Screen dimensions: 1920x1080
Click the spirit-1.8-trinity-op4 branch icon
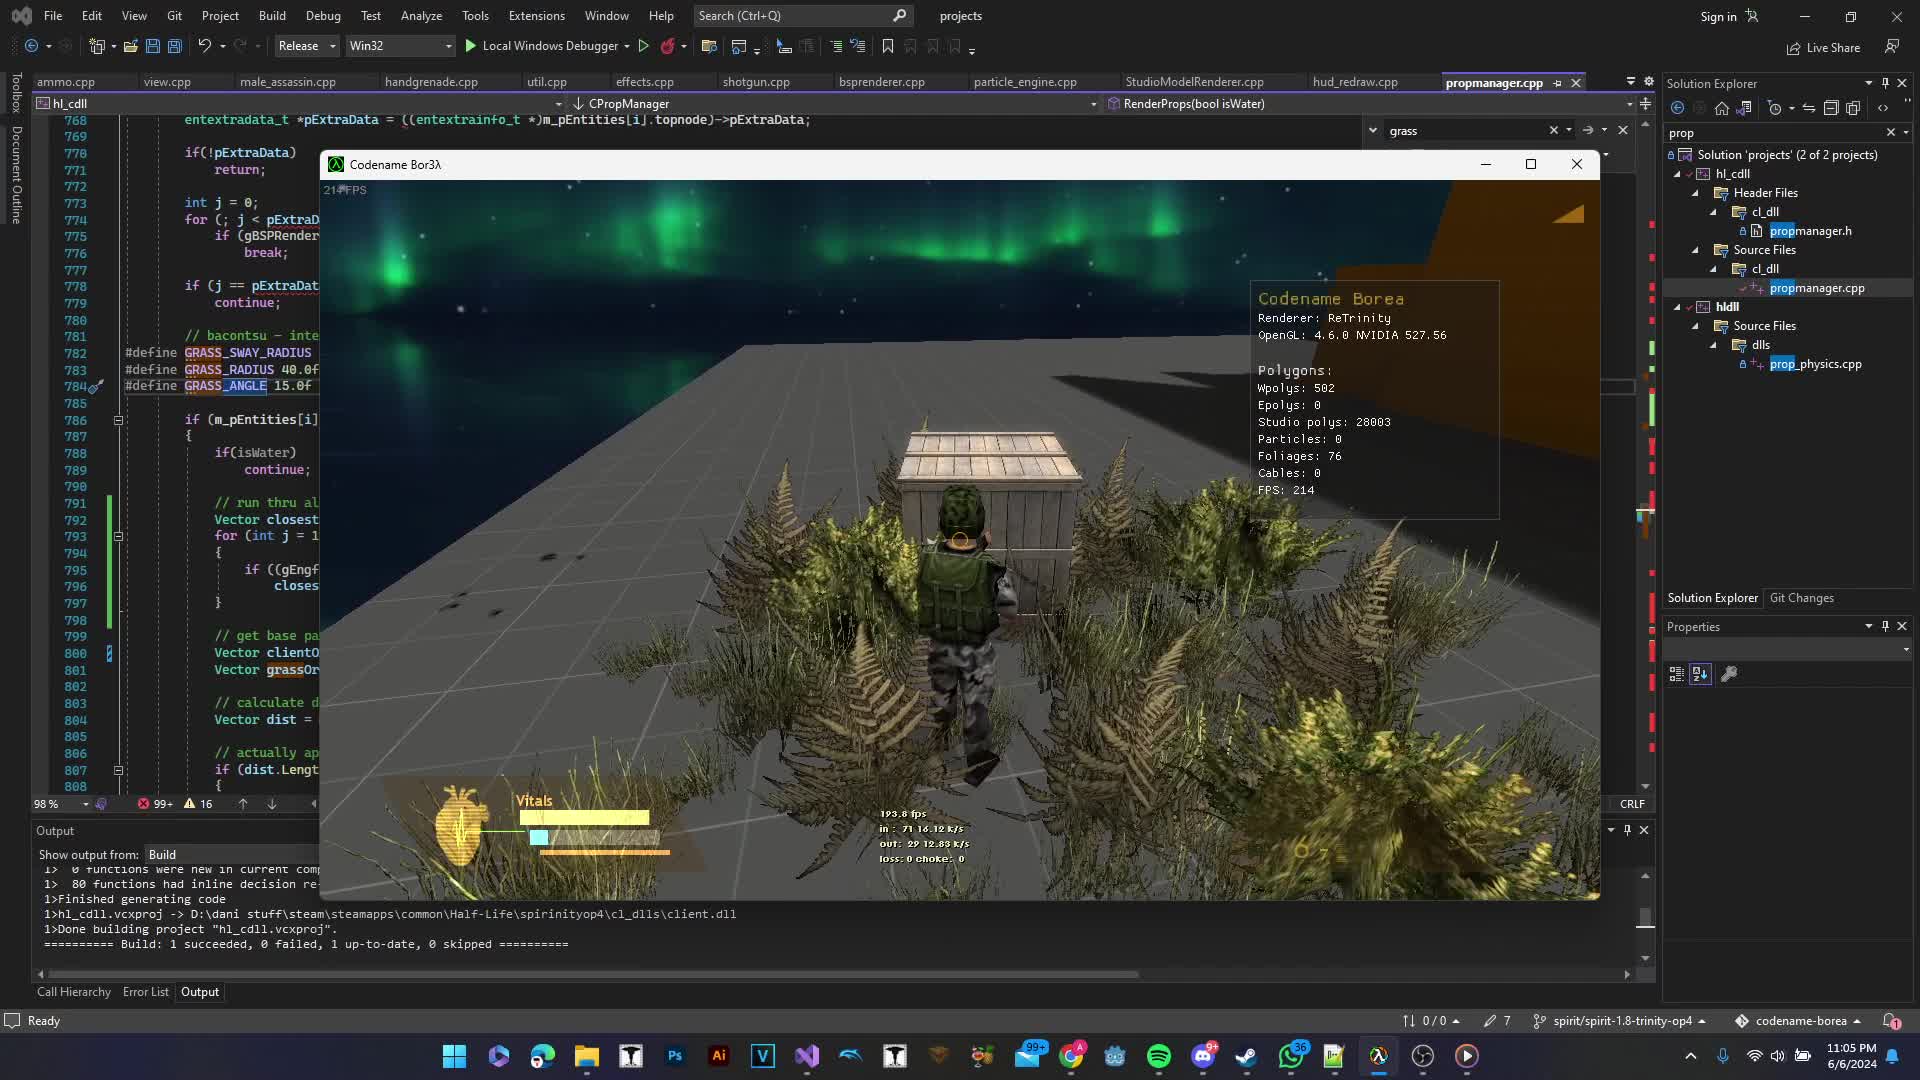(1538, 1020)
